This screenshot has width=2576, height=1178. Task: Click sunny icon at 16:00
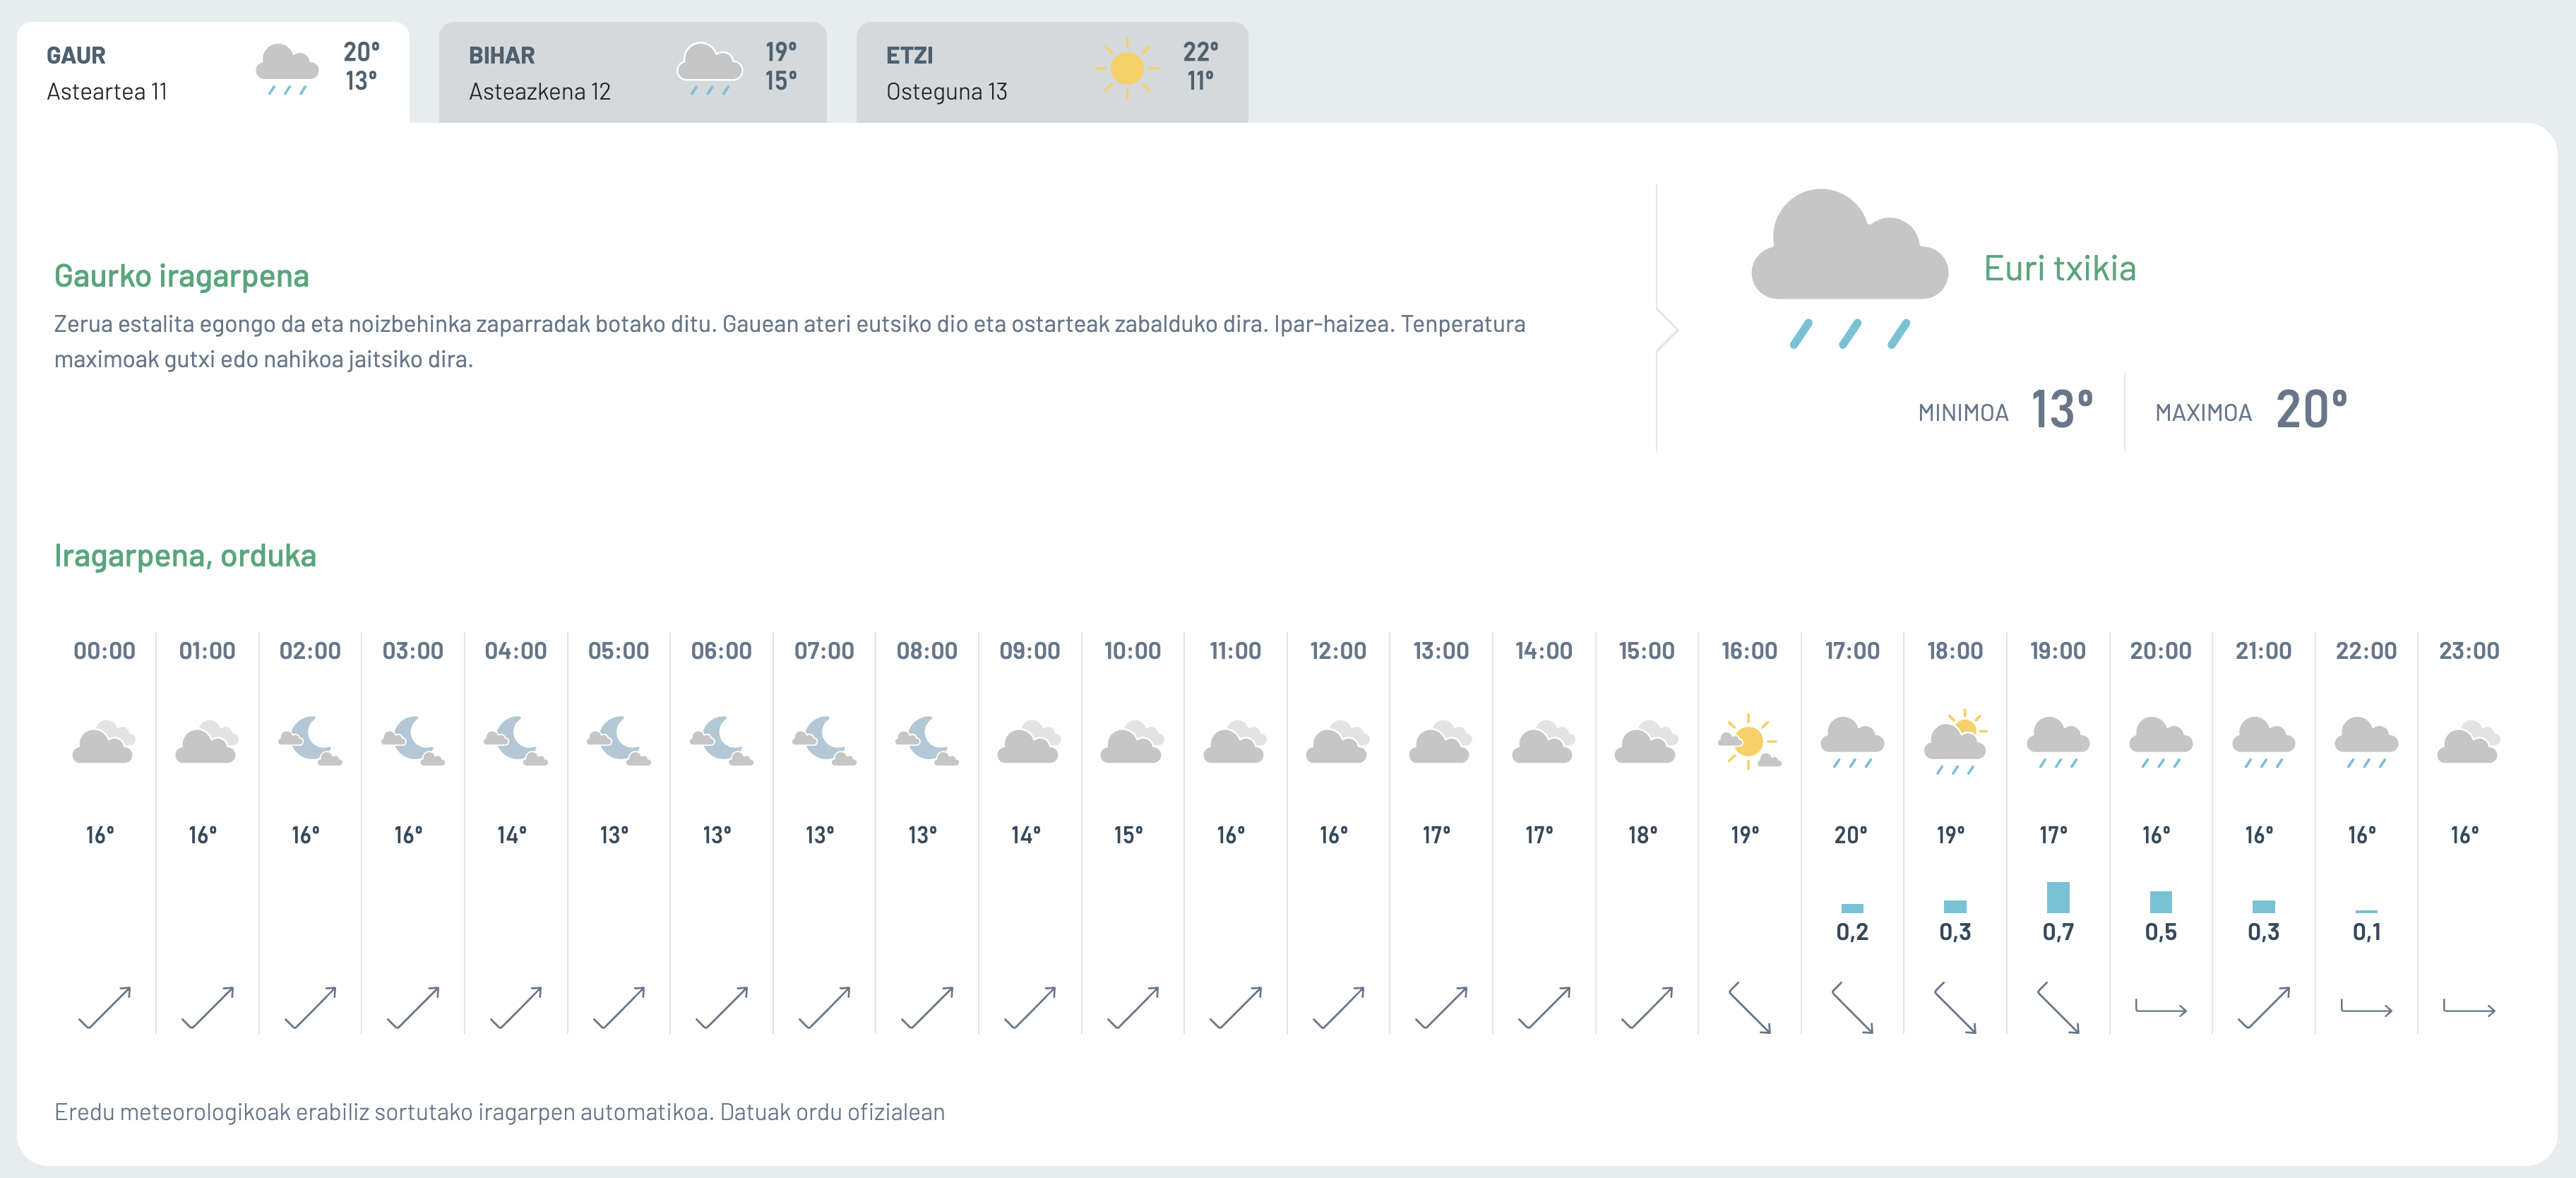pos(1750,741)
